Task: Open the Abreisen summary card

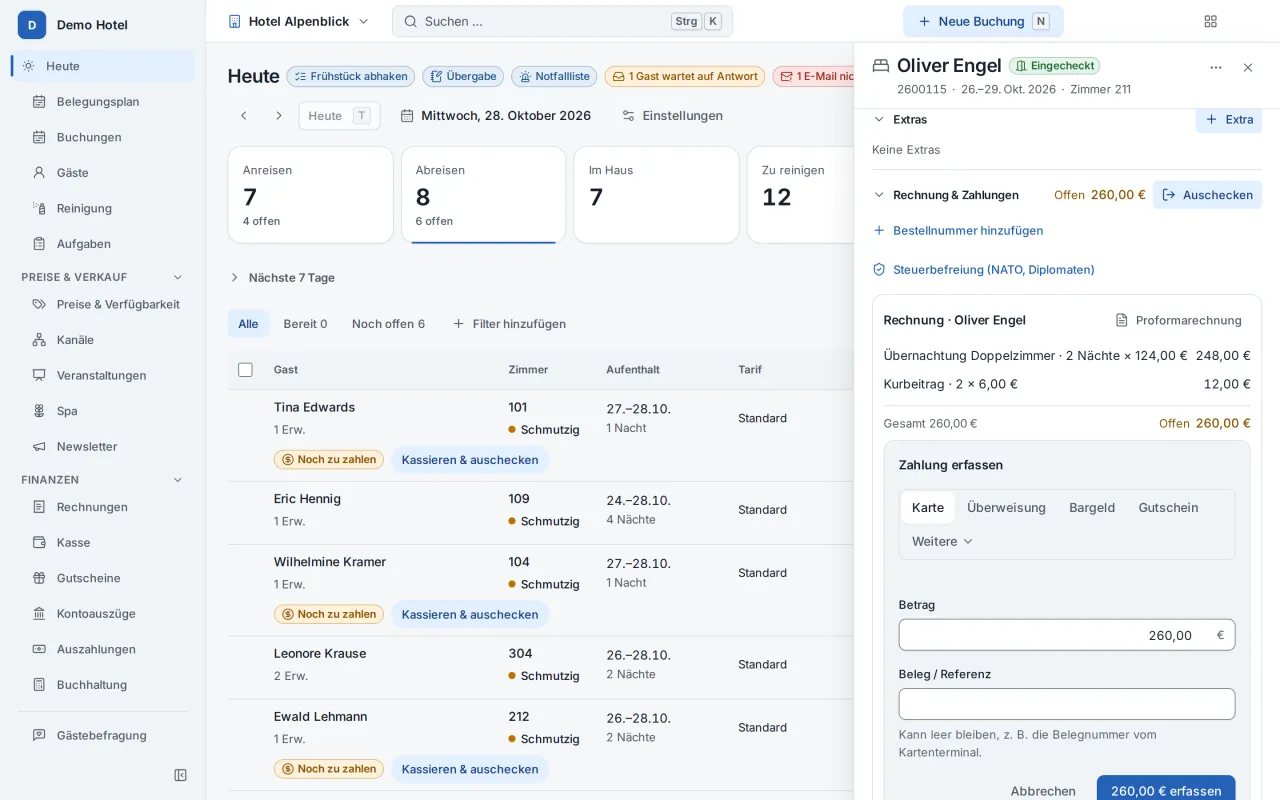Action: coord(484,195)
